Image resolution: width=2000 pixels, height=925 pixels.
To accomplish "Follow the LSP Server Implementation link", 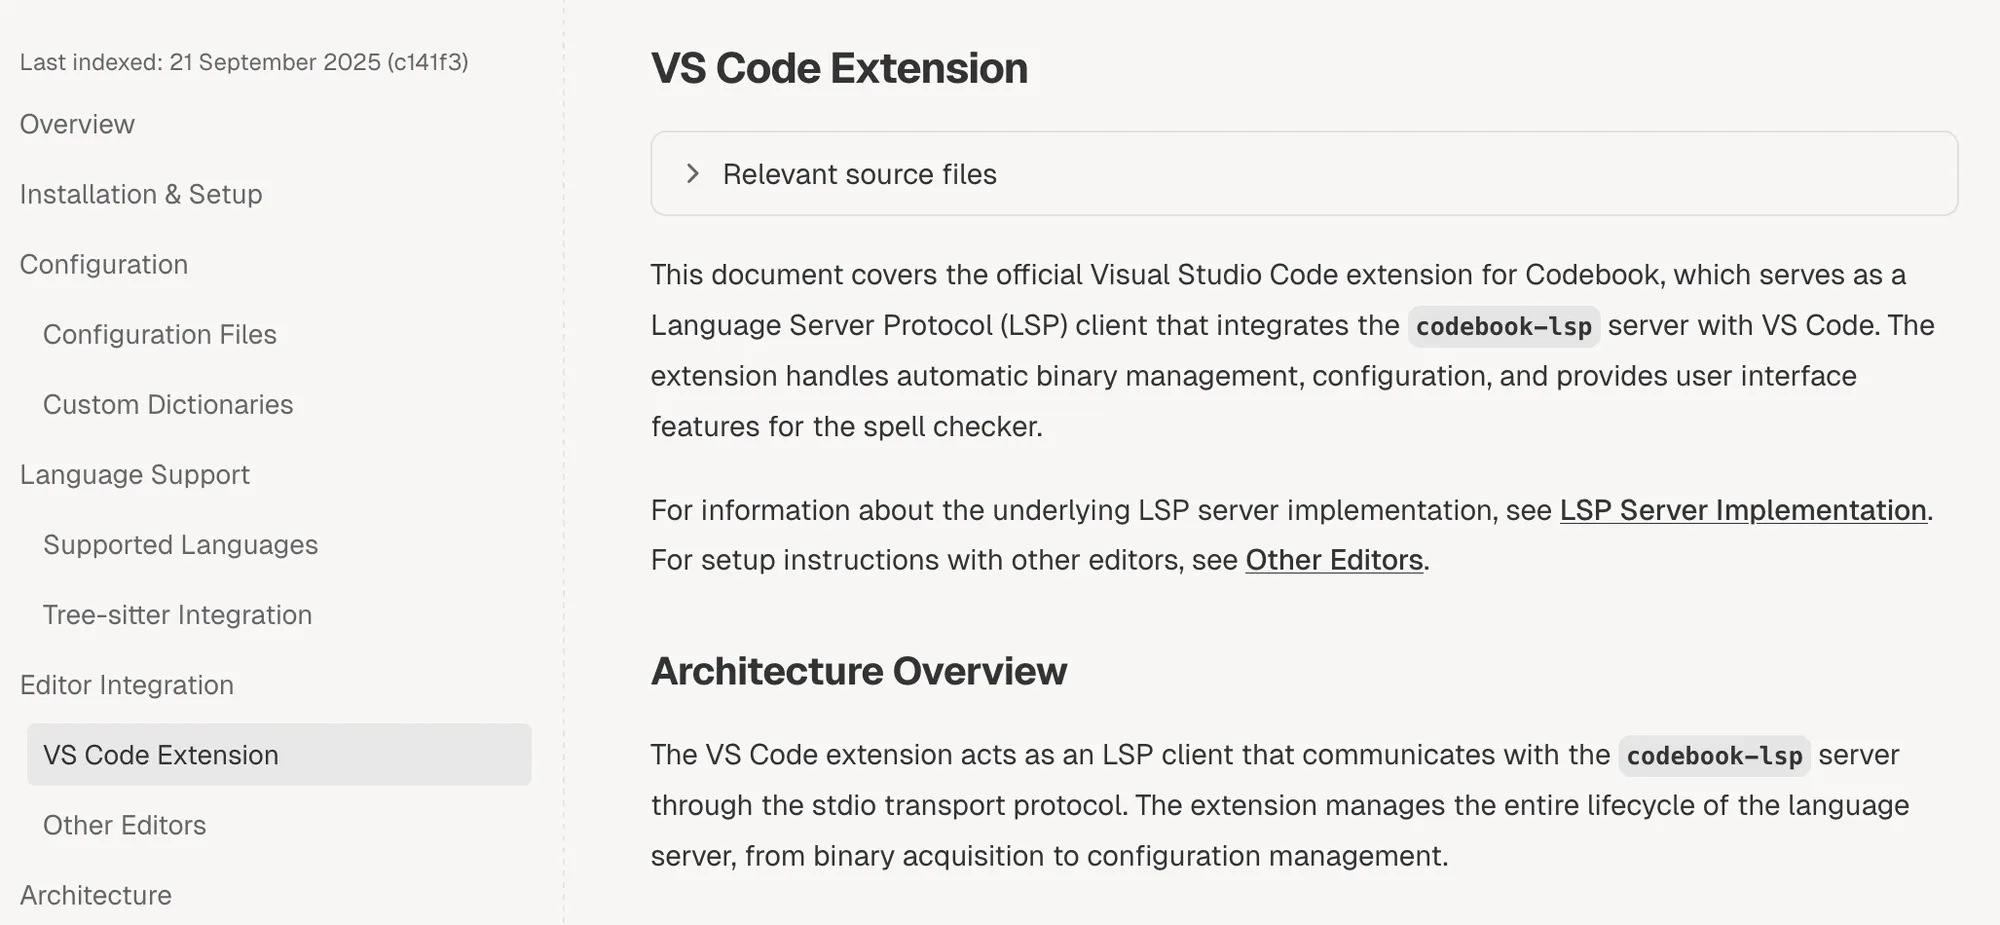I will (x=1742, y=510).
